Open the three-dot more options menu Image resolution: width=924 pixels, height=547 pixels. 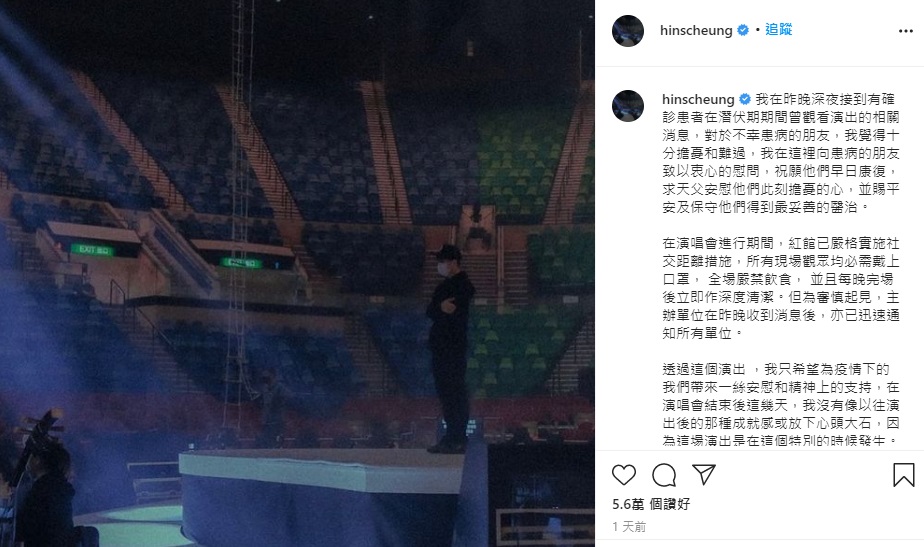(906, 31)
